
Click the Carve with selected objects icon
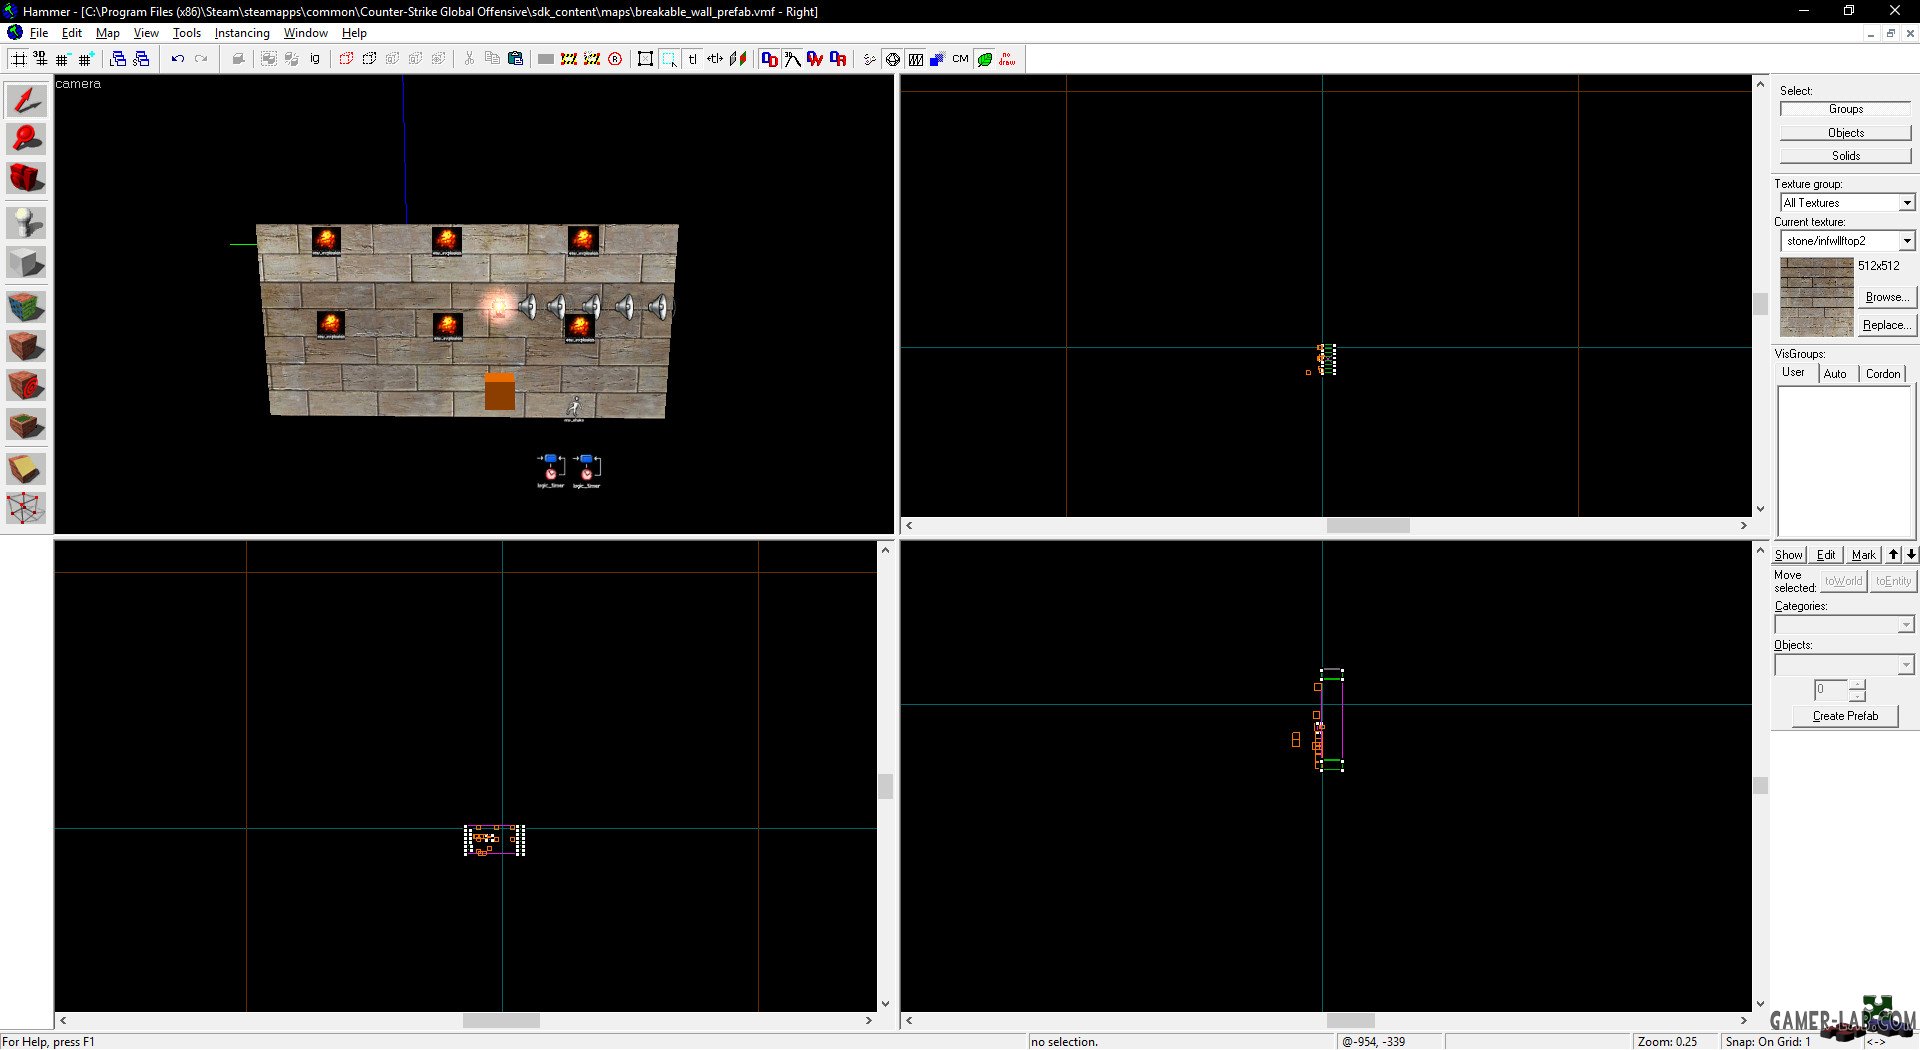(238, 59)
